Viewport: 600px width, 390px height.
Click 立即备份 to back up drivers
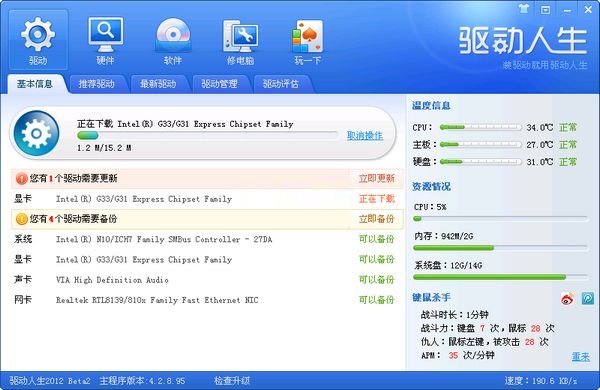click(x=377, y=219)
